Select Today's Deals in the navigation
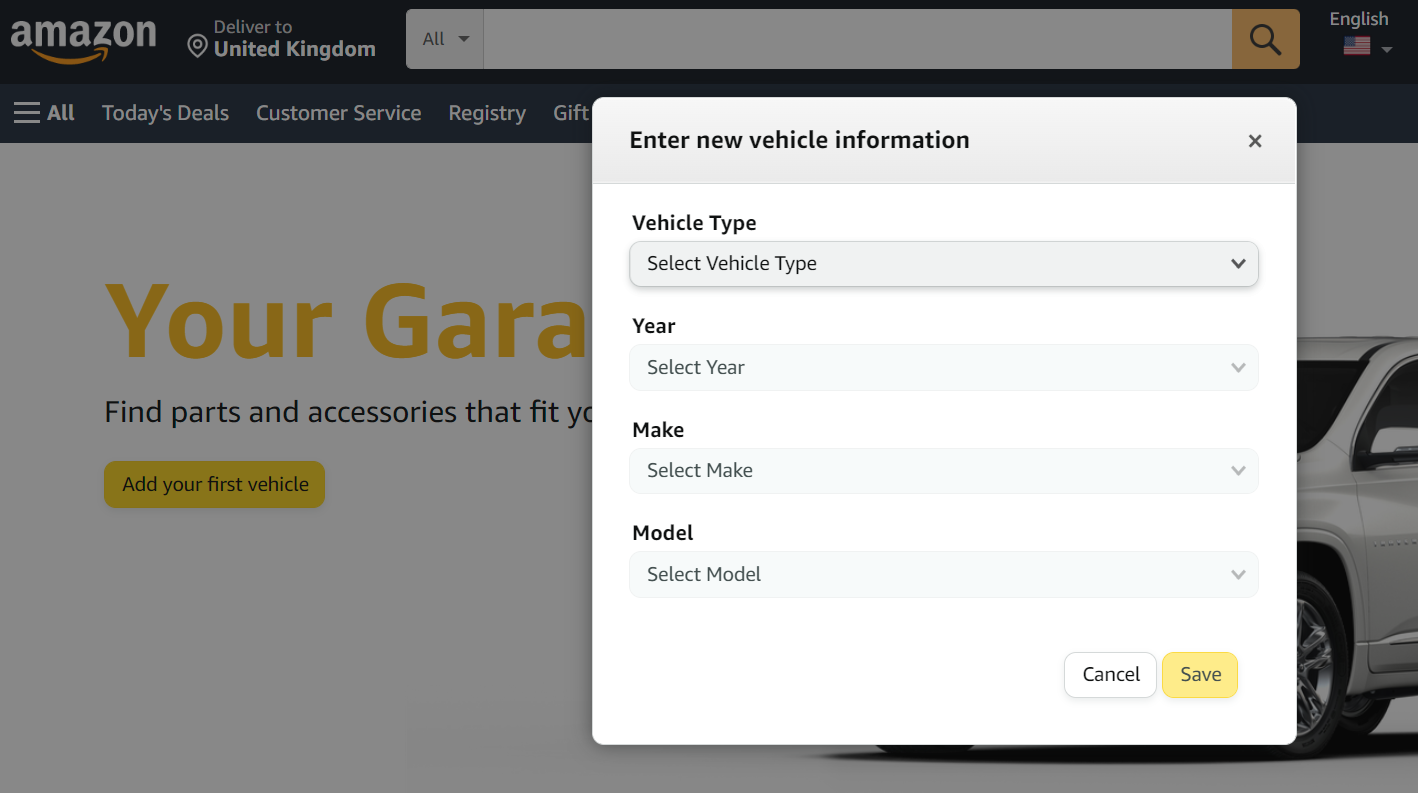This screenshot has width=1418, height=793. 165,113
